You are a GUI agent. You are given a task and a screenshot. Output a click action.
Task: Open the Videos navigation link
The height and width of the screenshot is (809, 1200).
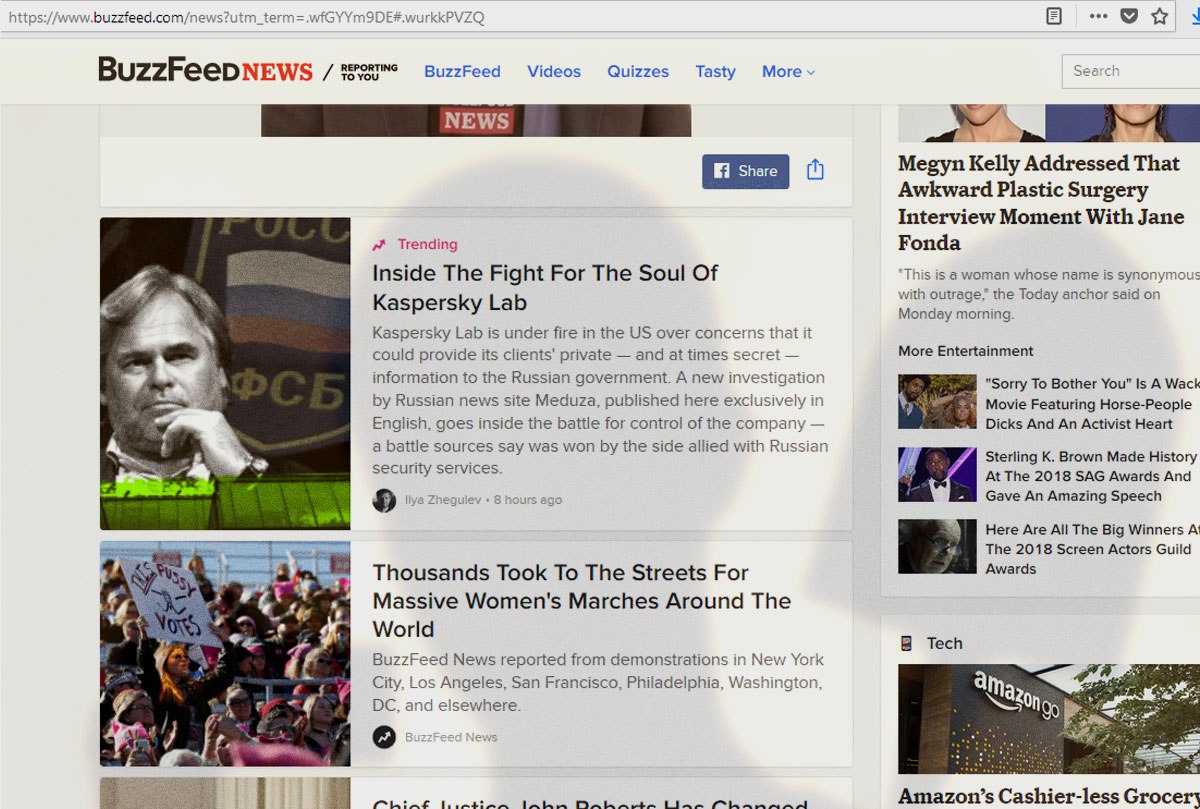[x=554, y=72]
